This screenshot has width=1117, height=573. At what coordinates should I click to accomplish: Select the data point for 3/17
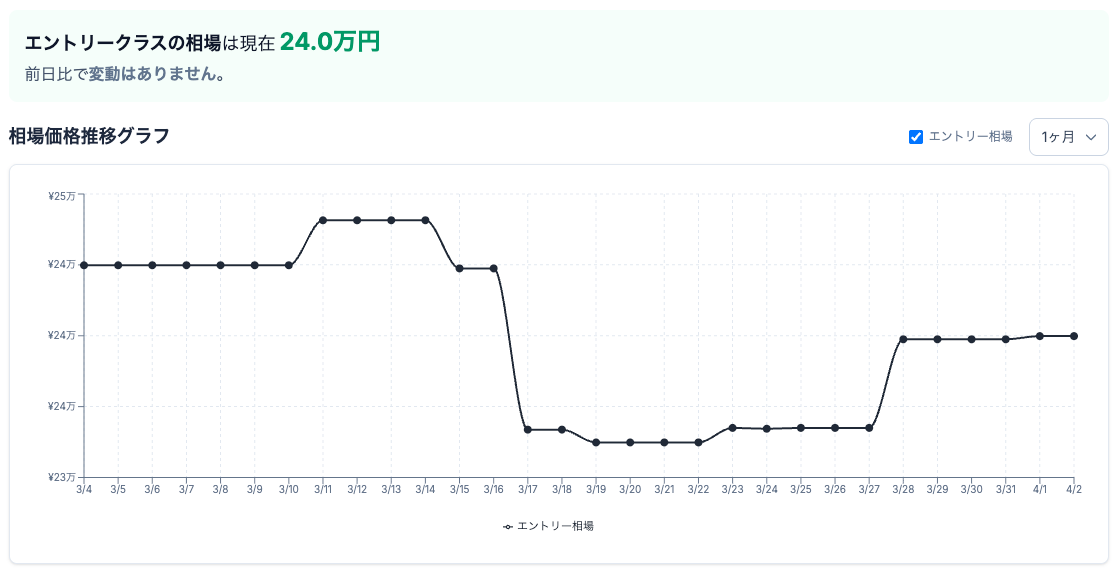[528, 430]
